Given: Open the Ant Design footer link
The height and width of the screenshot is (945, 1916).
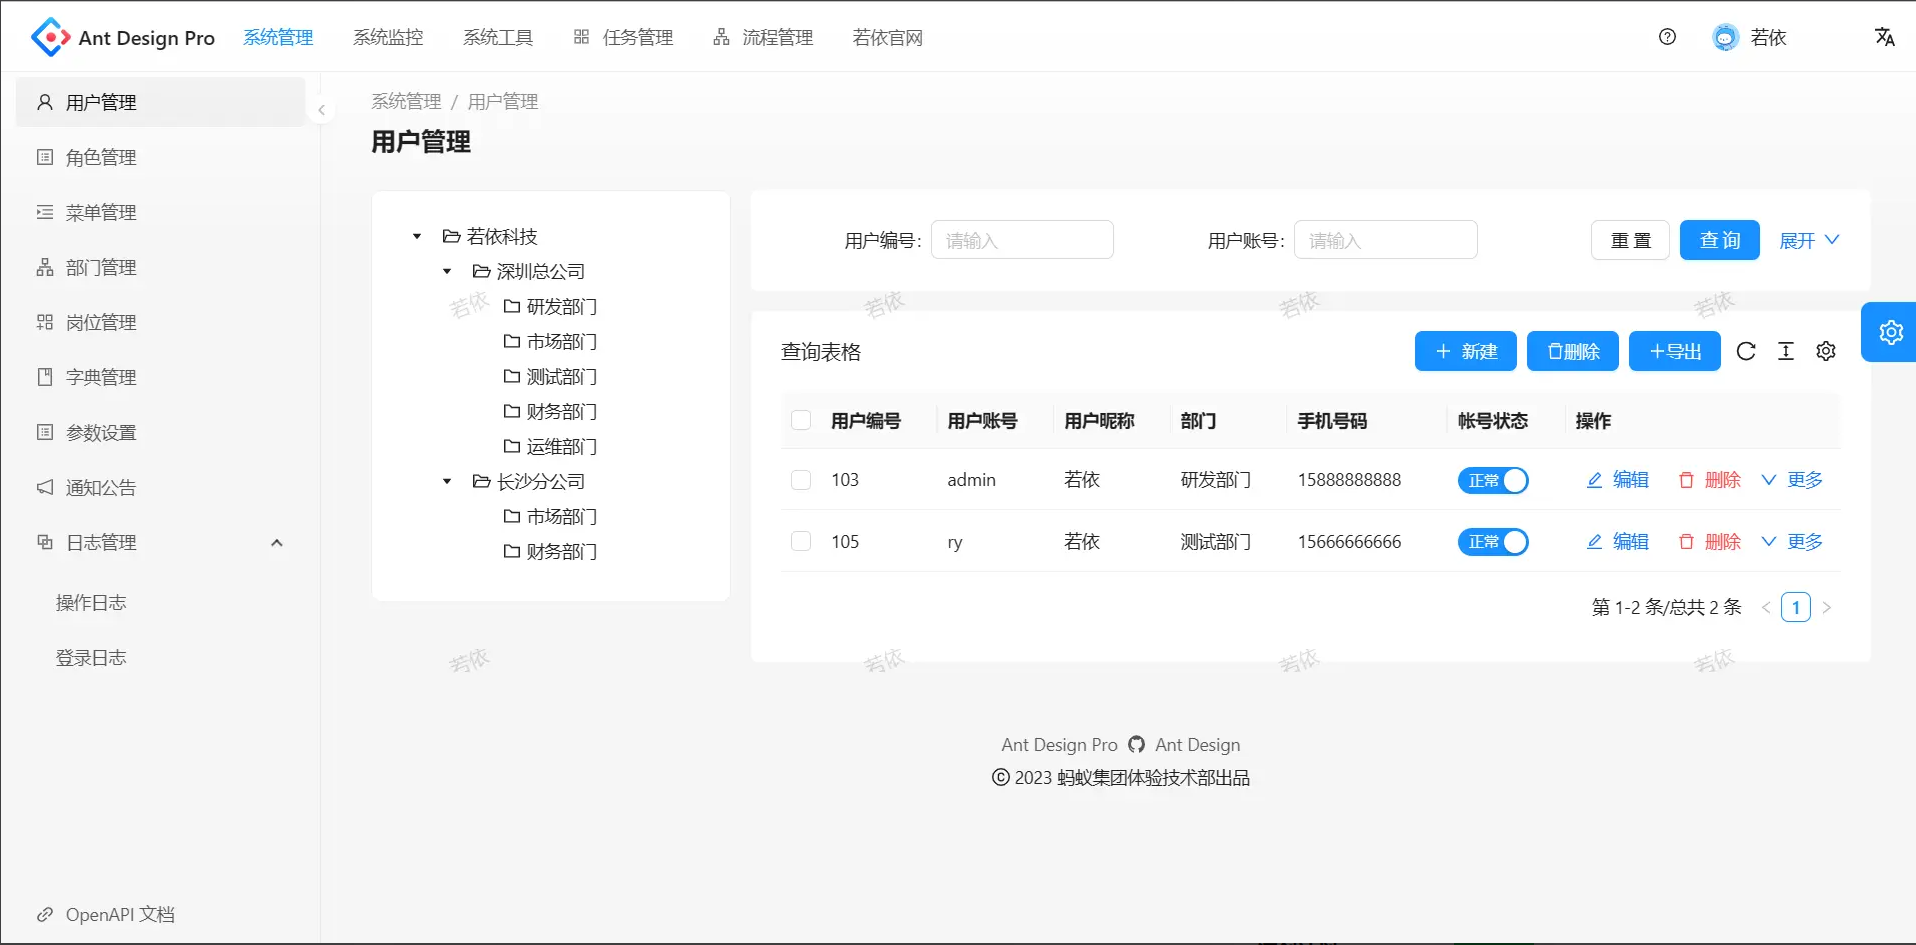Looking at the screenshot, I should (x=1197, y=744).
